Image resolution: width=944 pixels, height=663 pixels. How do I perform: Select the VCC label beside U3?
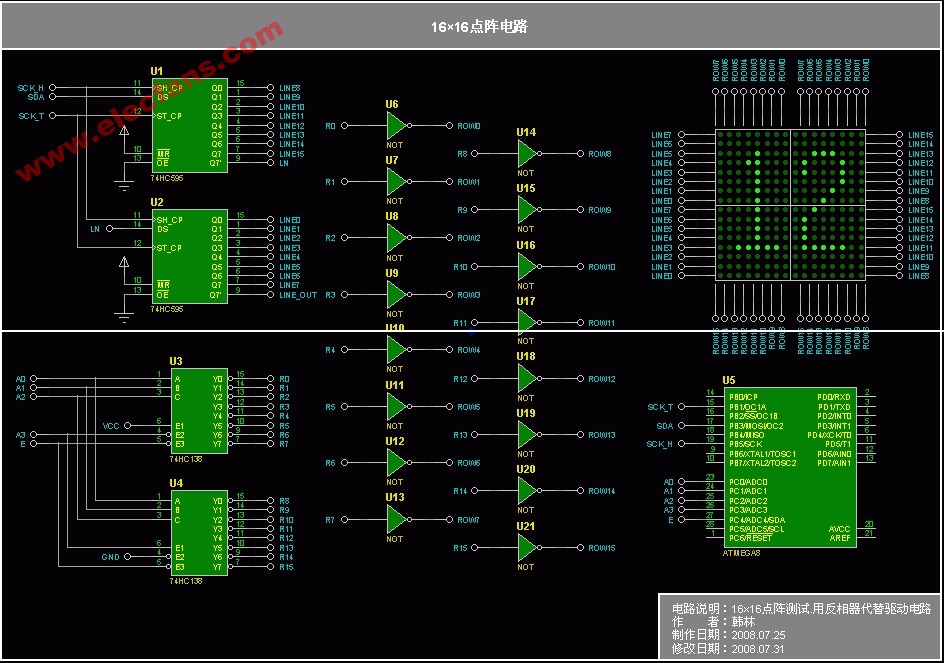click(111, 426)
